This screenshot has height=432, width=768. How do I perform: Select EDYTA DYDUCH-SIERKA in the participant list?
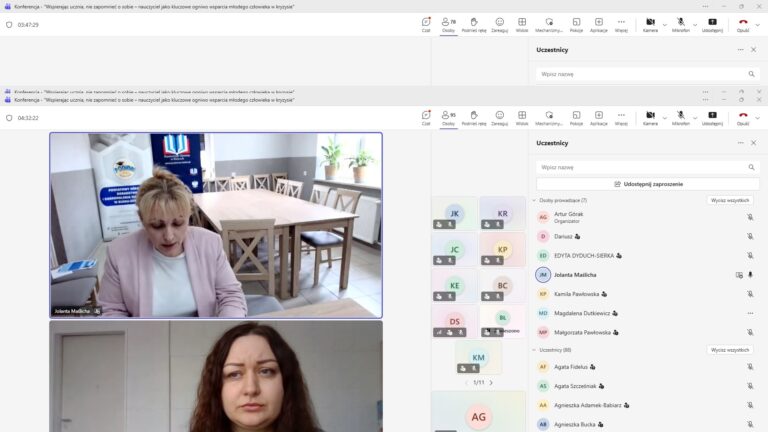(x=583, y=256)
